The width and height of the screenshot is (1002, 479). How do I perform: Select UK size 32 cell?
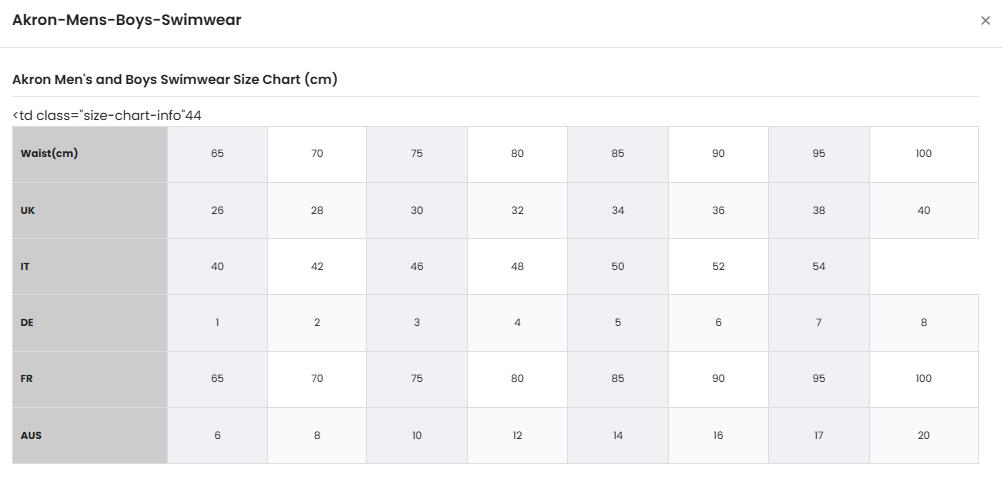click(517, 211)
